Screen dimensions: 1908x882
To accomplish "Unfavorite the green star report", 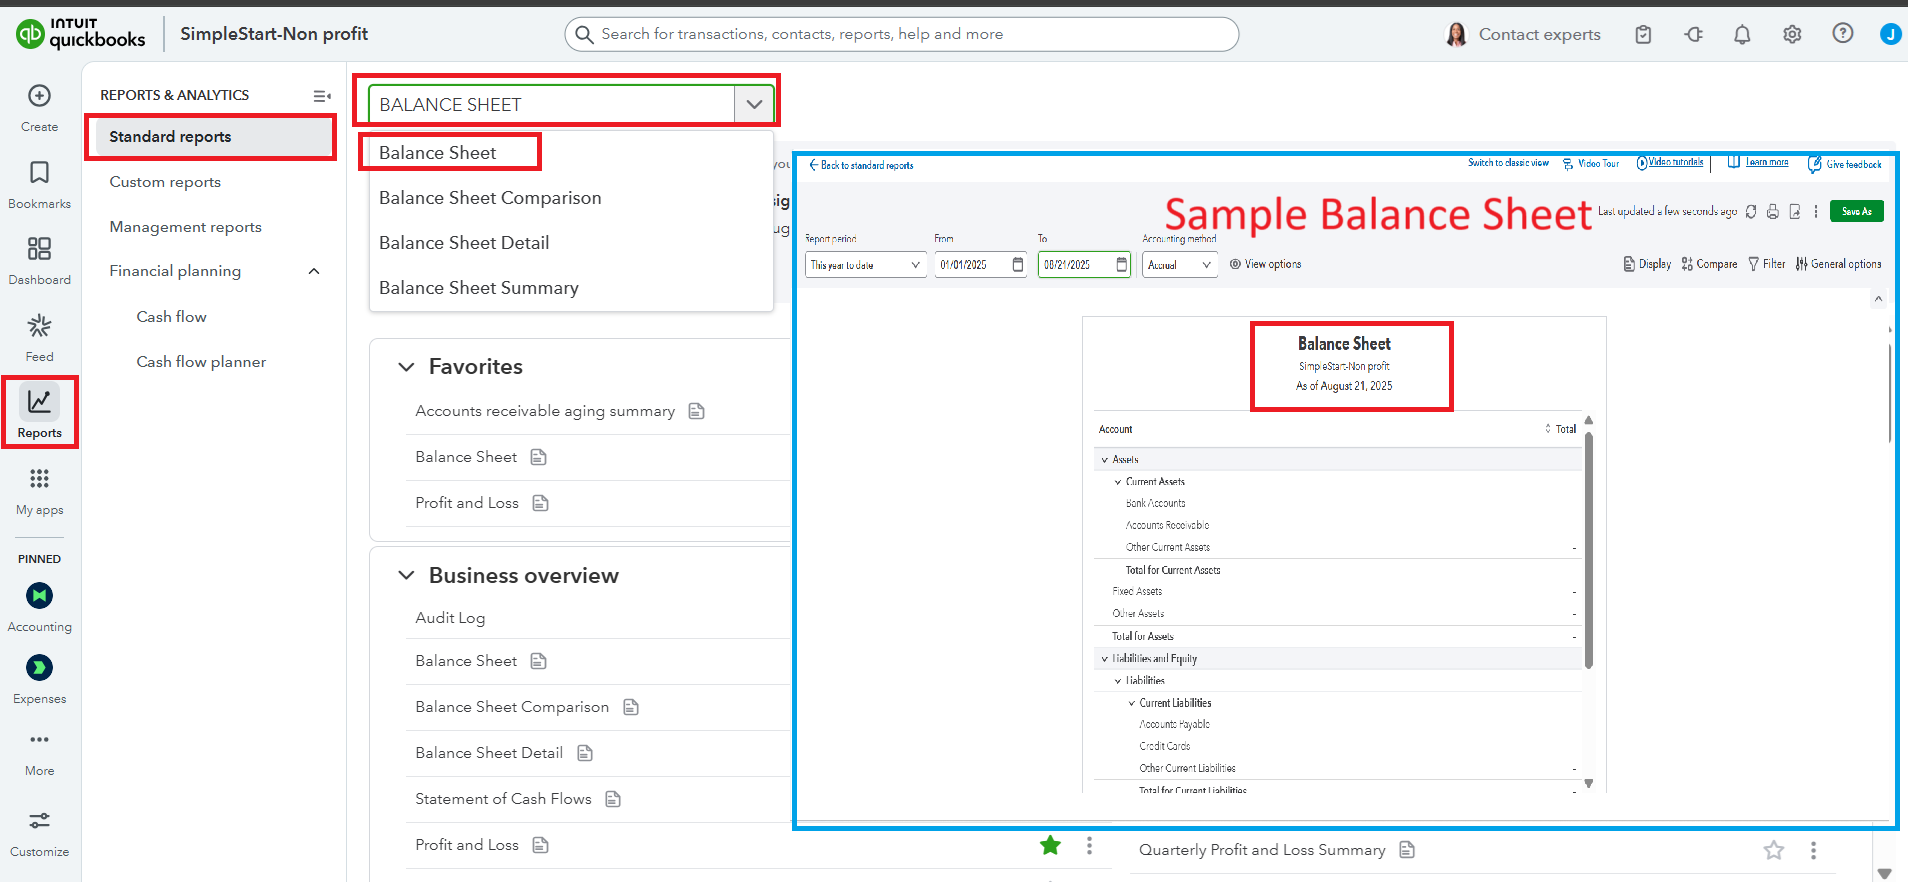I will [x=1050, y=846].
